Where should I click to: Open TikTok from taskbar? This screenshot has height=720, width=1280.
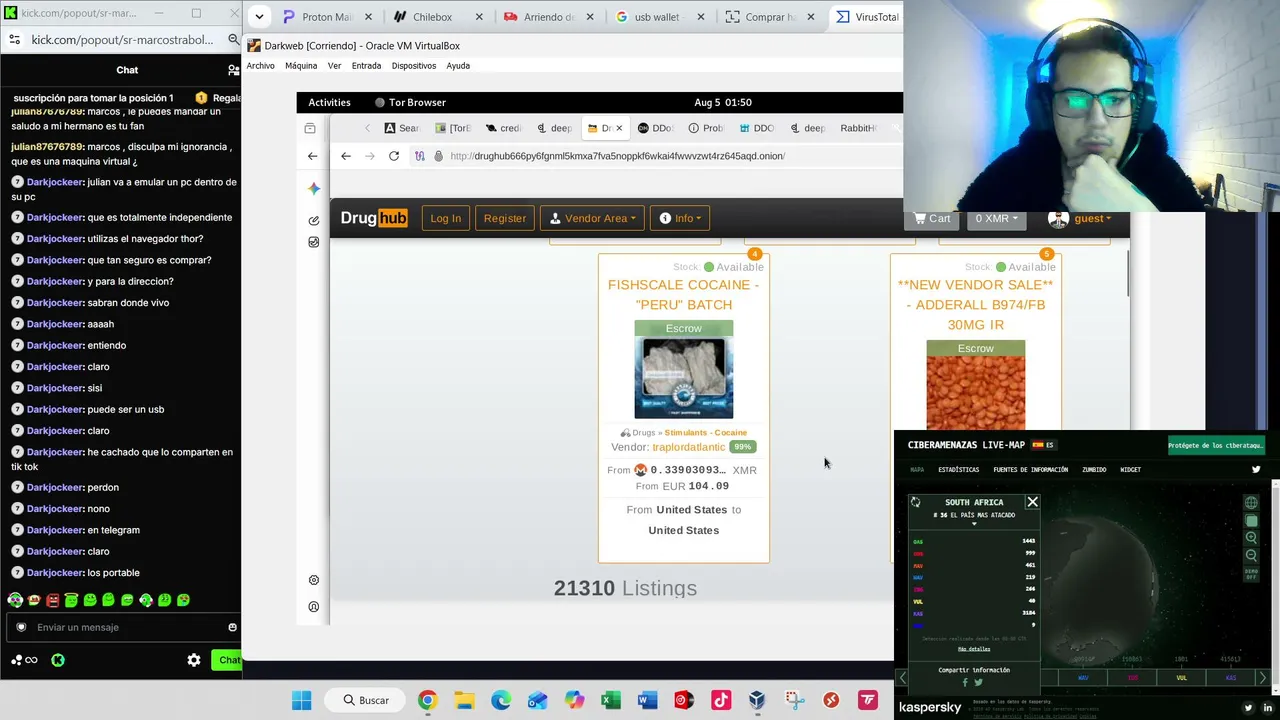(x=721, y=700)
